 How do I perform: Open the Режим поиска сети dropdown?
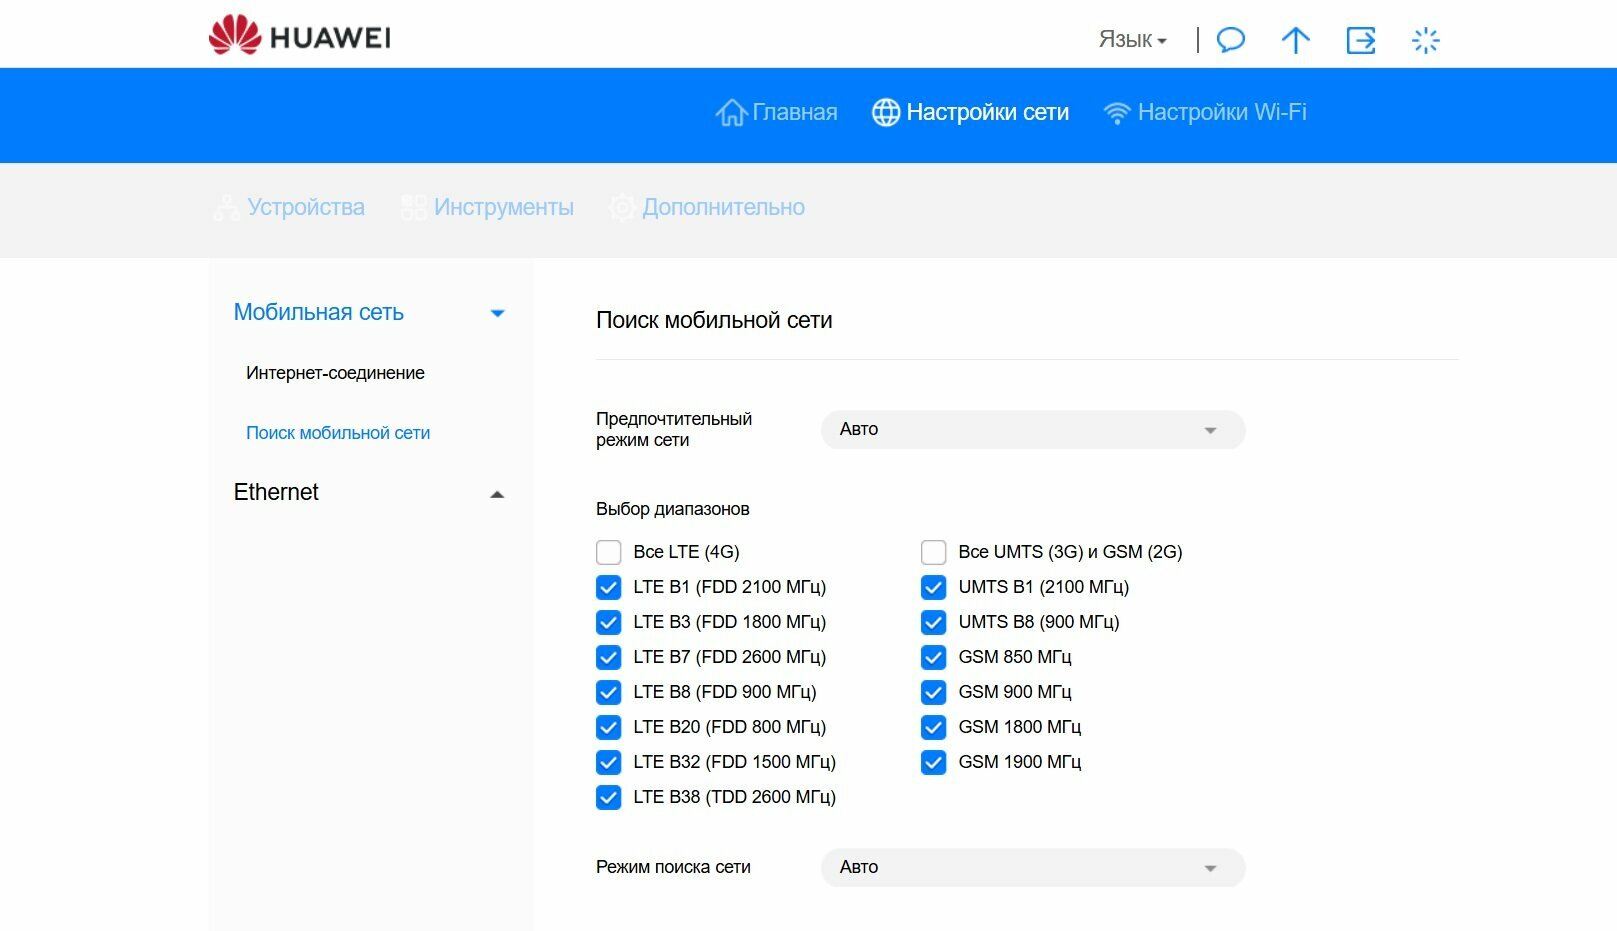[x=1033, y=868]
